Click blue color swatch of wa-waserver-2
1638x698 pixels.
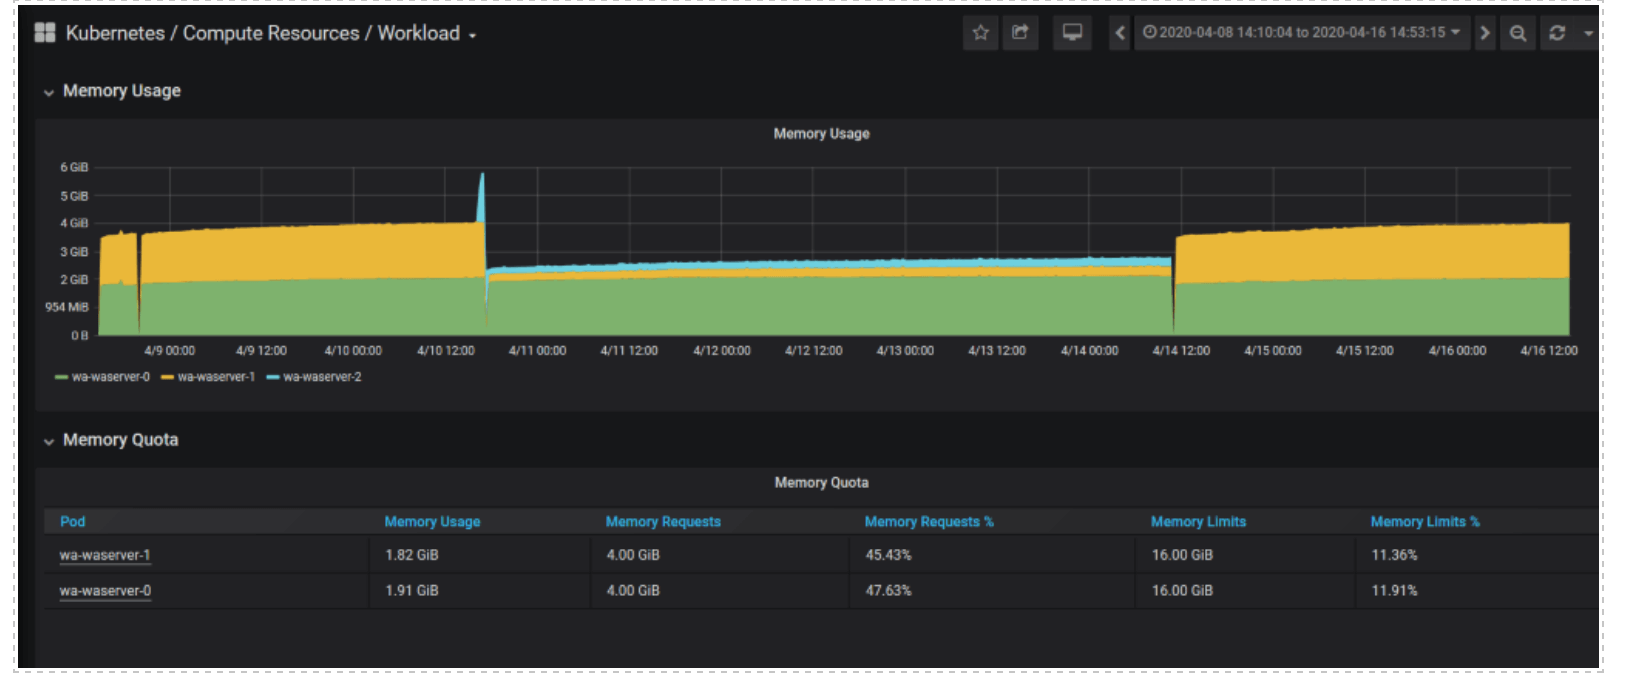coord(273,377)
